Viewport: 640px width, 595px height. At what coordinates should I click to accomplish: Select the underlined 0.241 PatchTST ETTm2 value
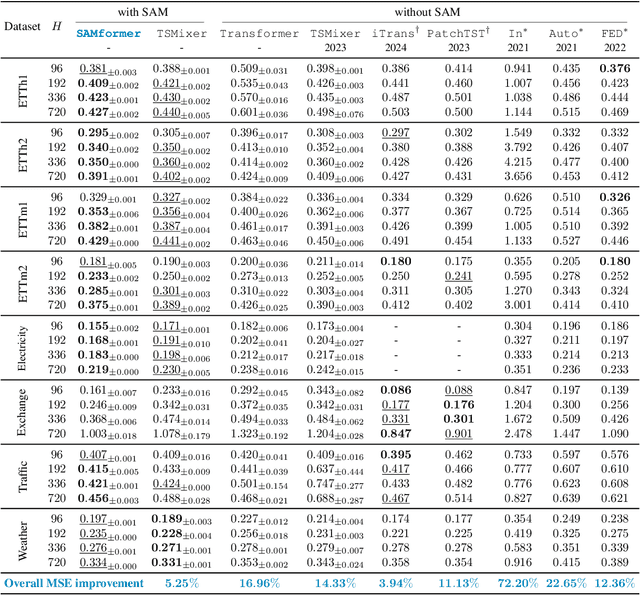pyautogui.click(x=459, y=276)
